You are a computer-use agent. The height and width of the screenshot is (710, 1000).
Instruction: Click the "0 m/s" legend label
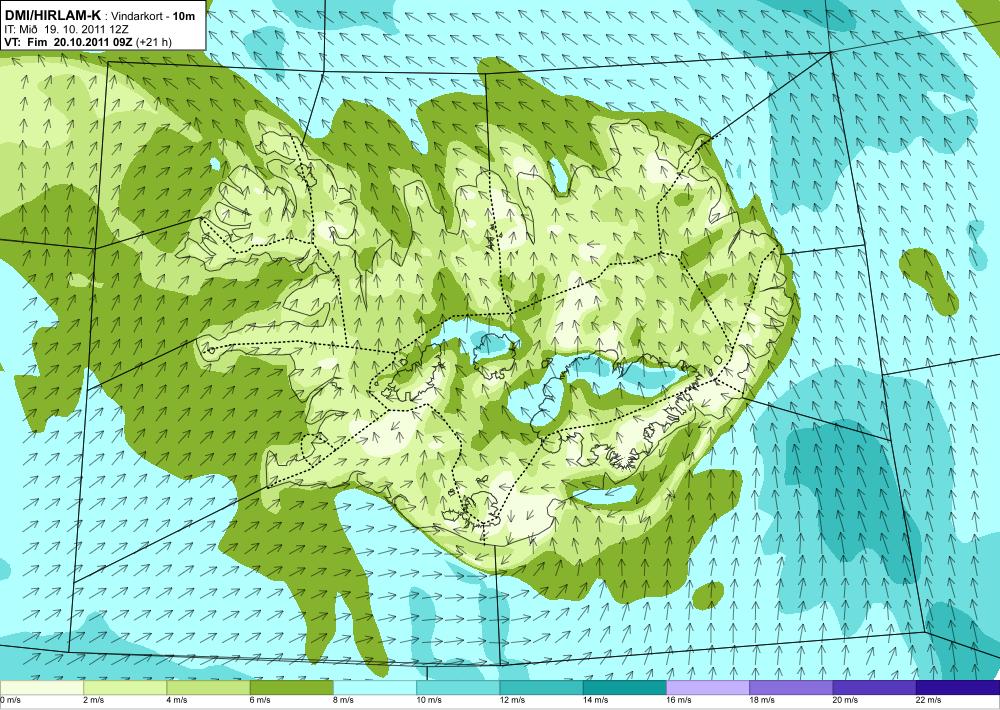[10, 700]
